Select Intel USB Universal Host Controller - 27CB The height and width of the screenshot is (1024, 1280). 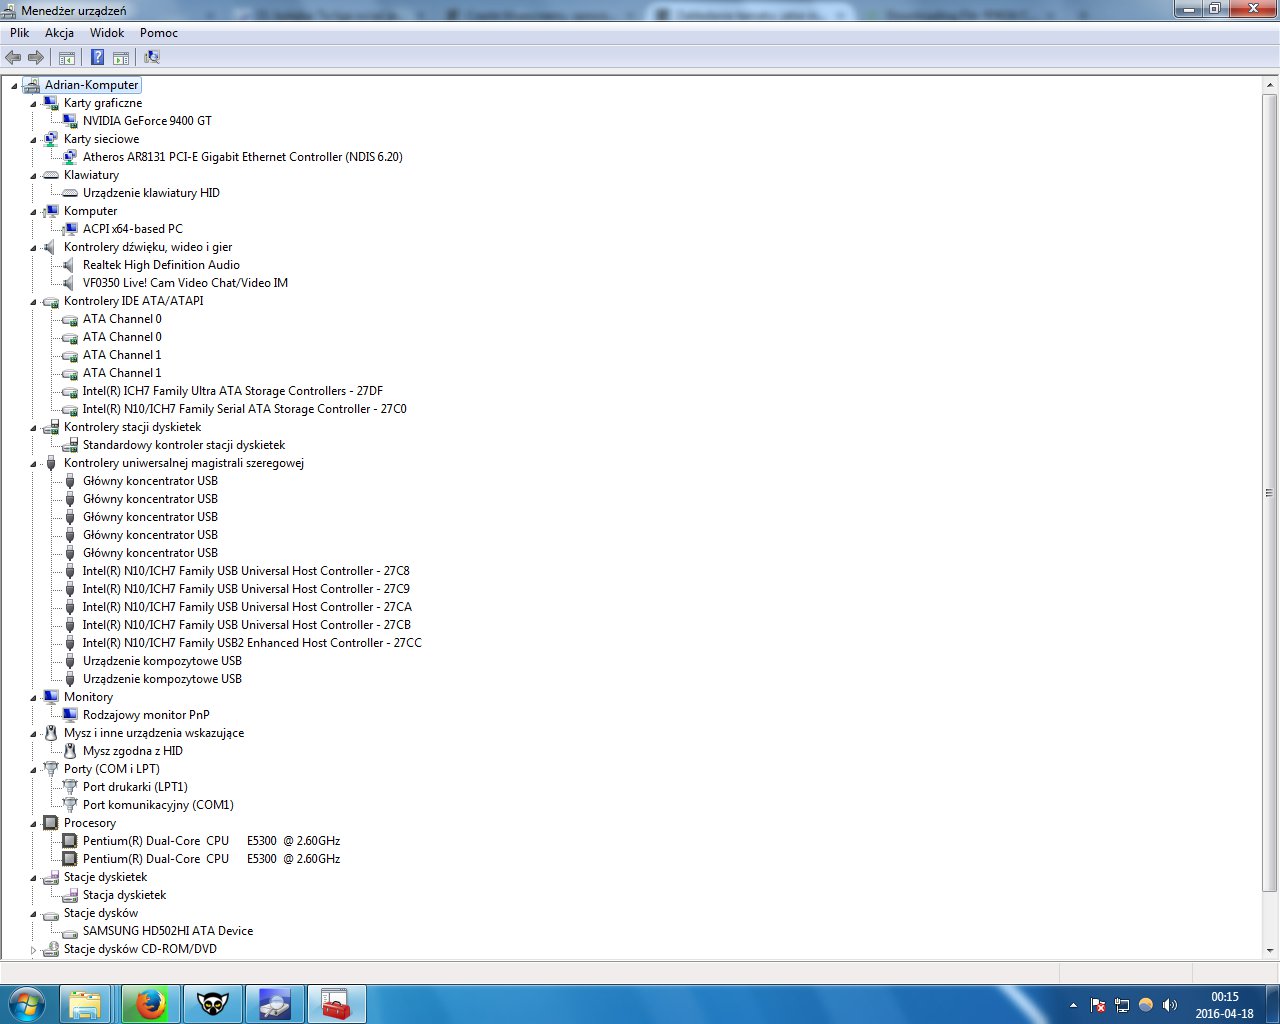247,625
